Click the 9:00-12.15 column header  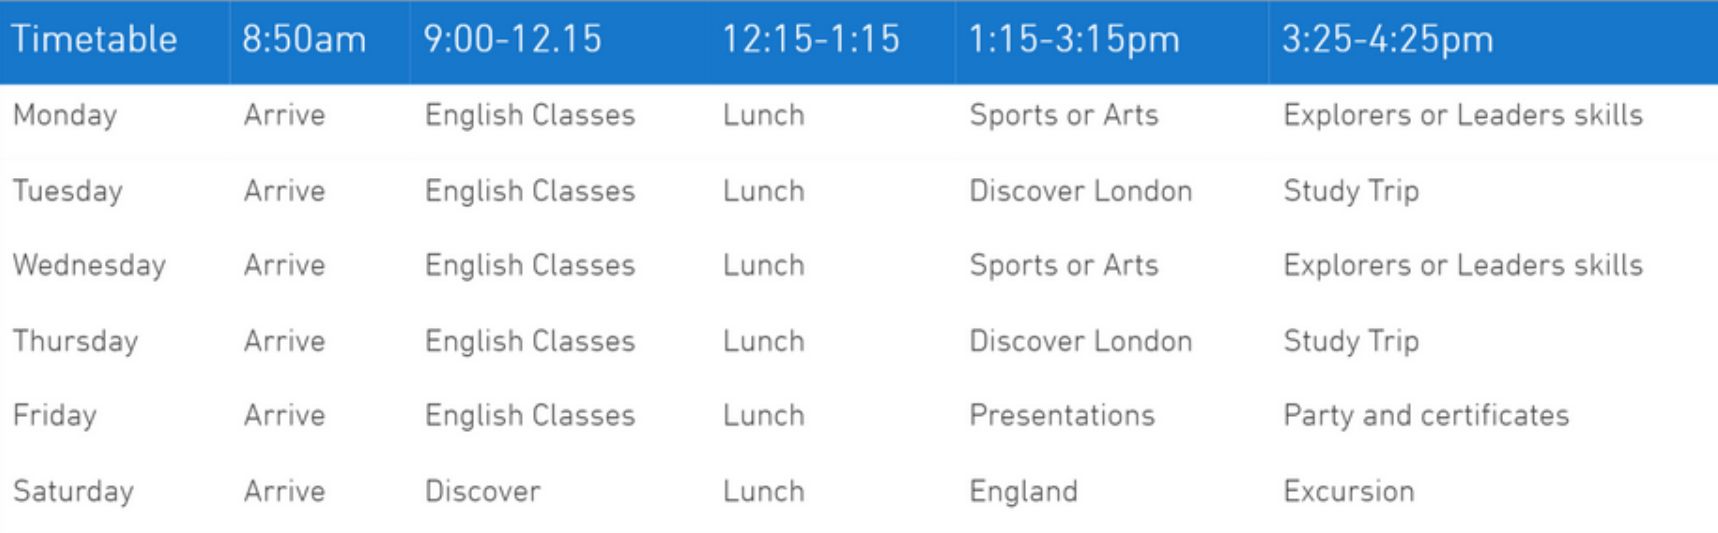pos(512,40)
